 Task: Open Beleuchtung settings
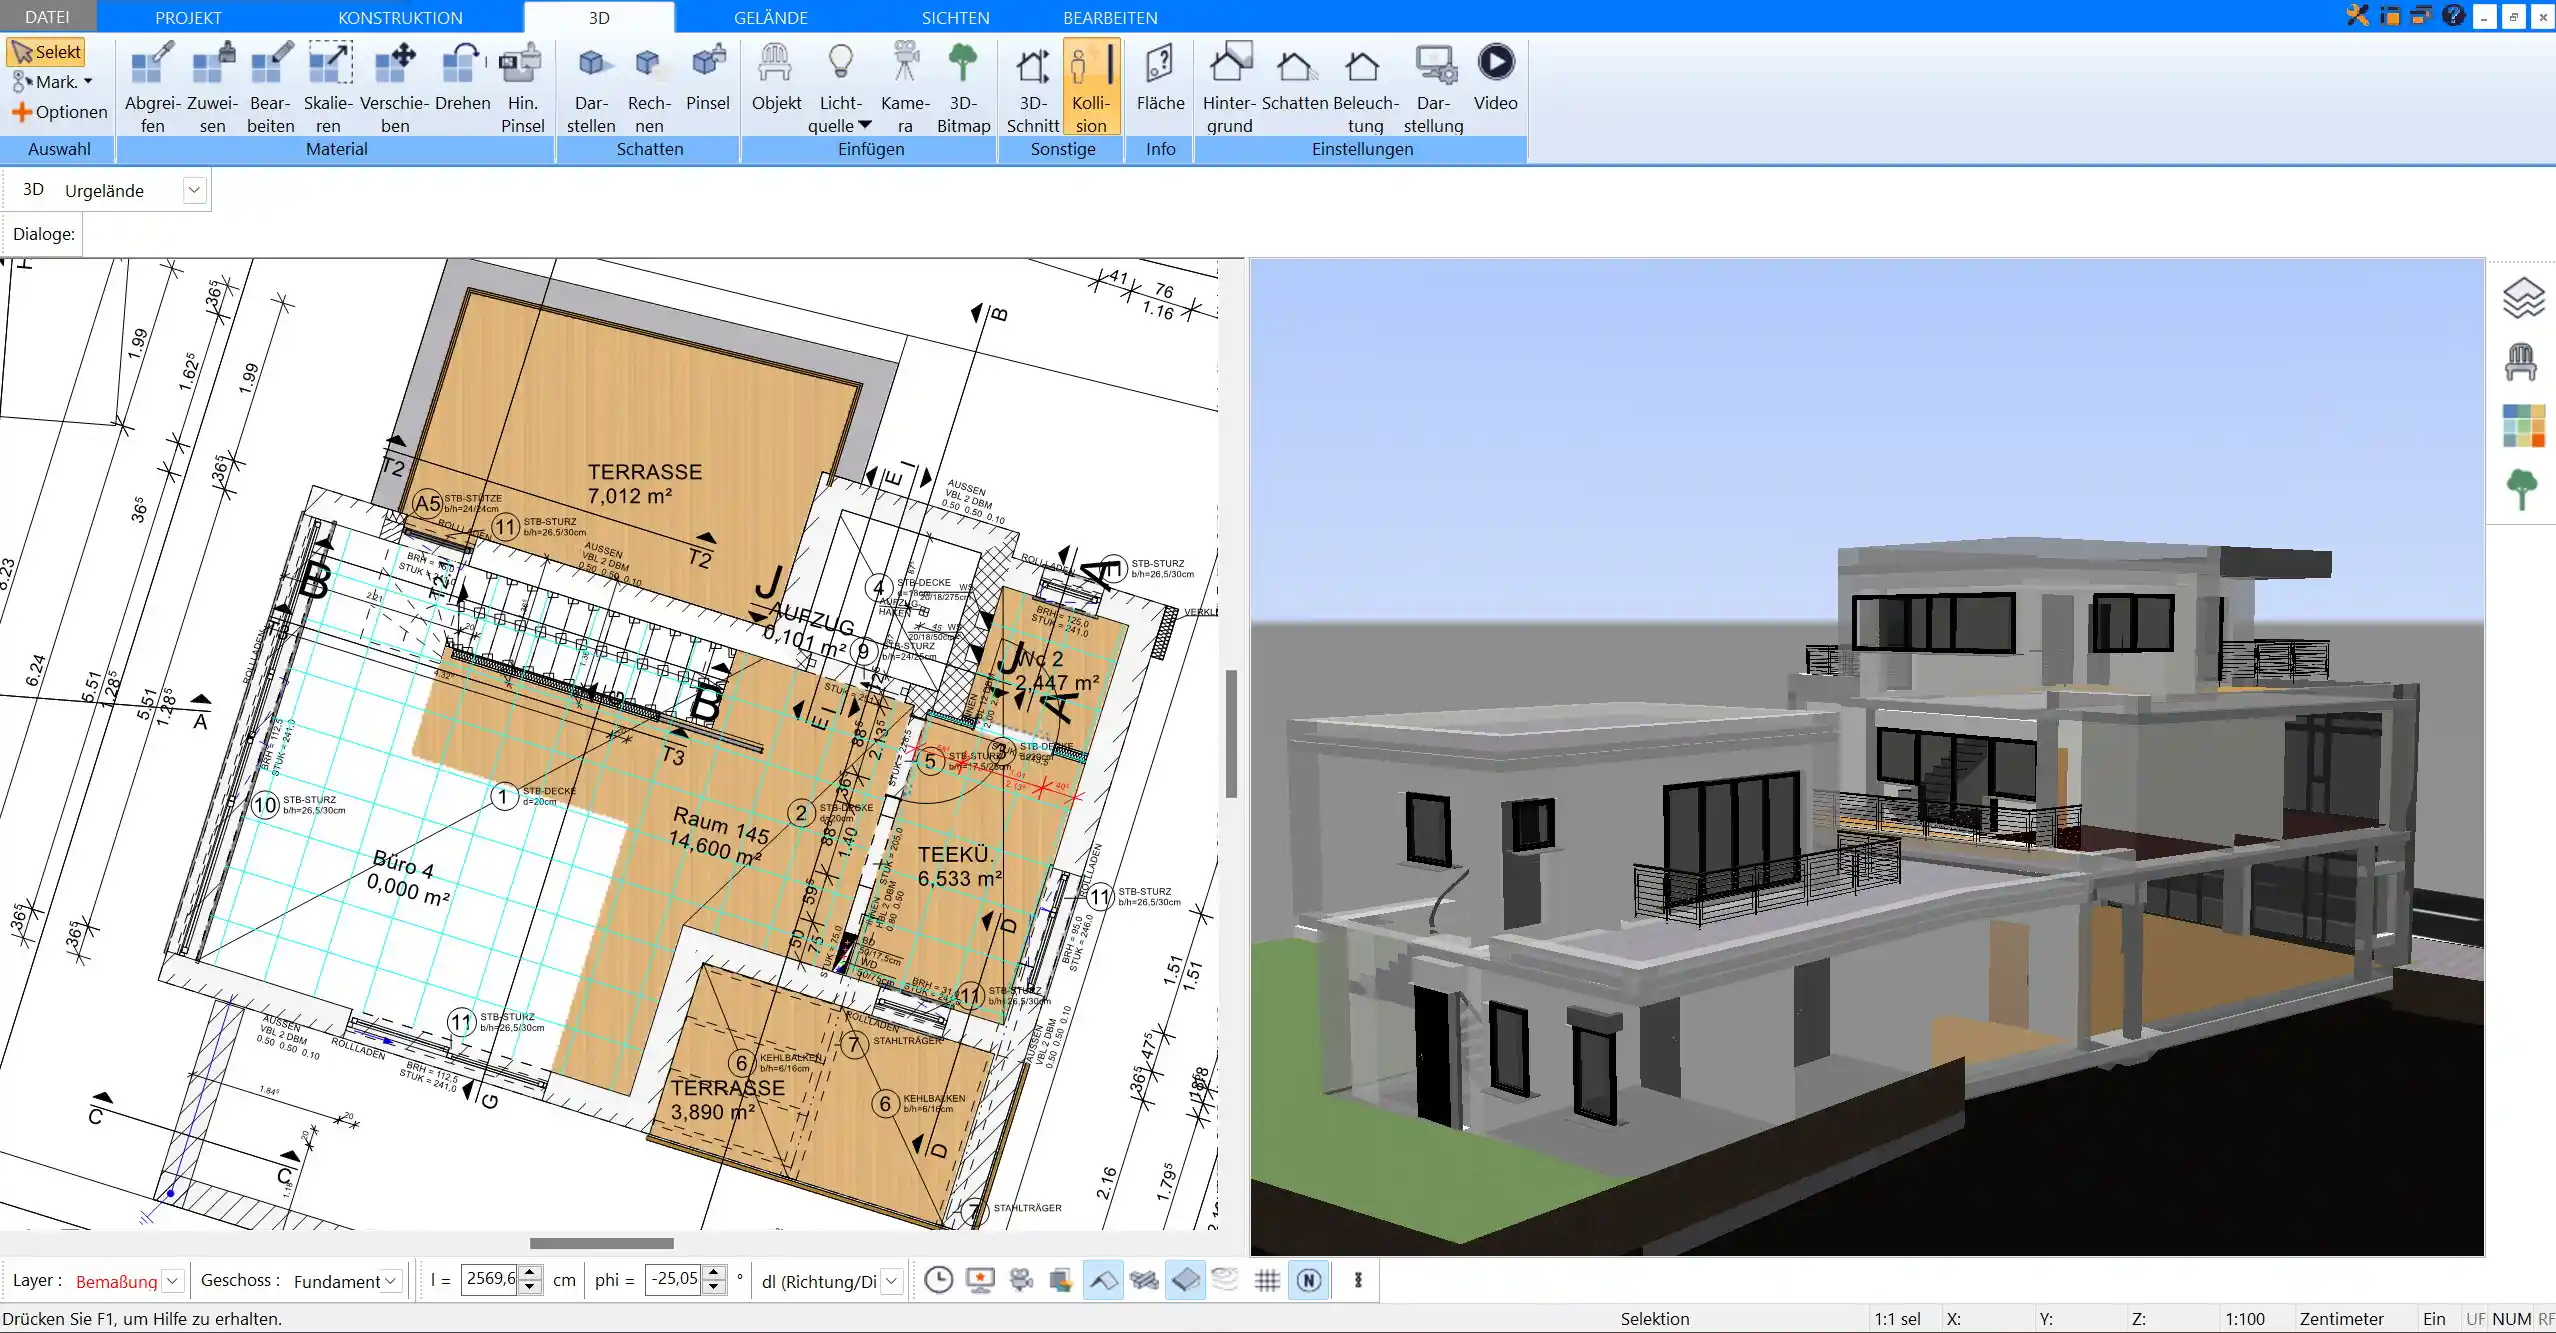(1365, 88)
